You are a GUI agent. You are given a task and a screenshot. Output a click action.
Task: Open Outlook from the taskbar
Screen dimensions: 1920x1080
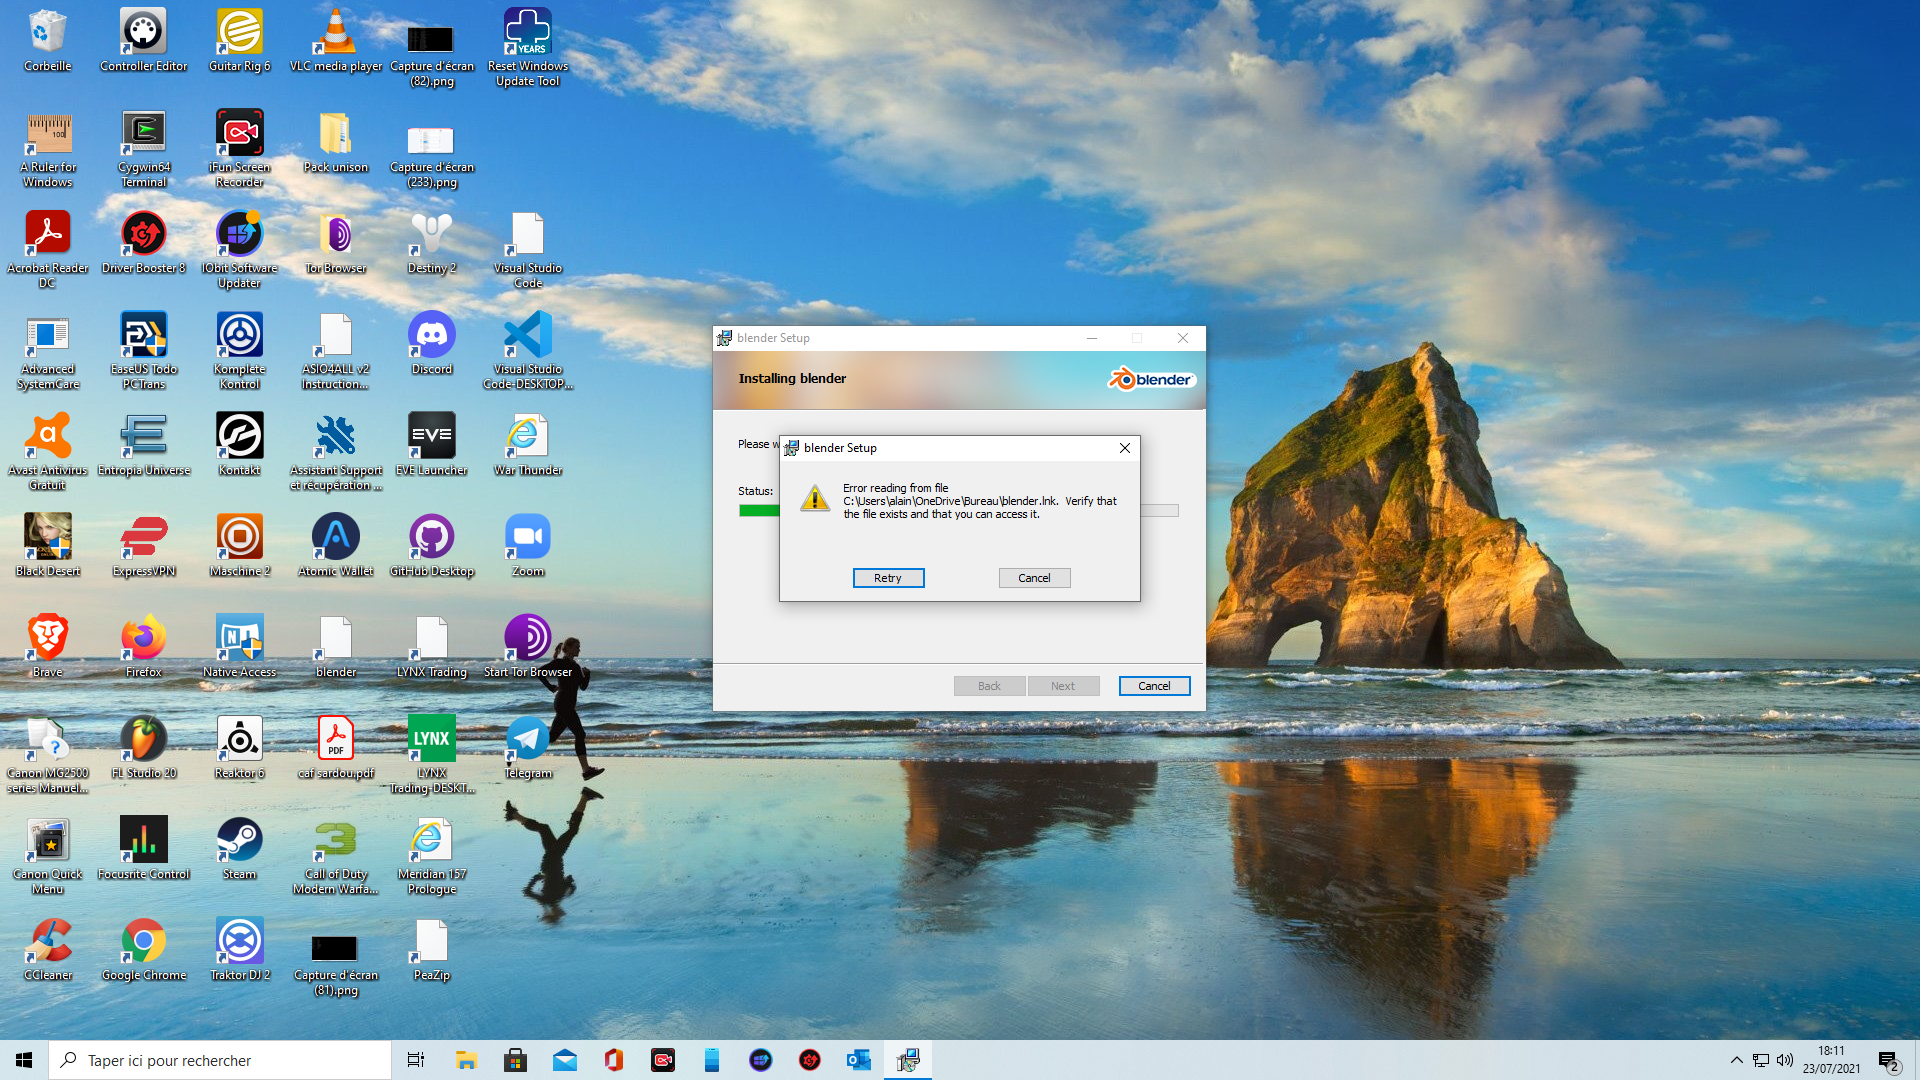(858, 1060)
